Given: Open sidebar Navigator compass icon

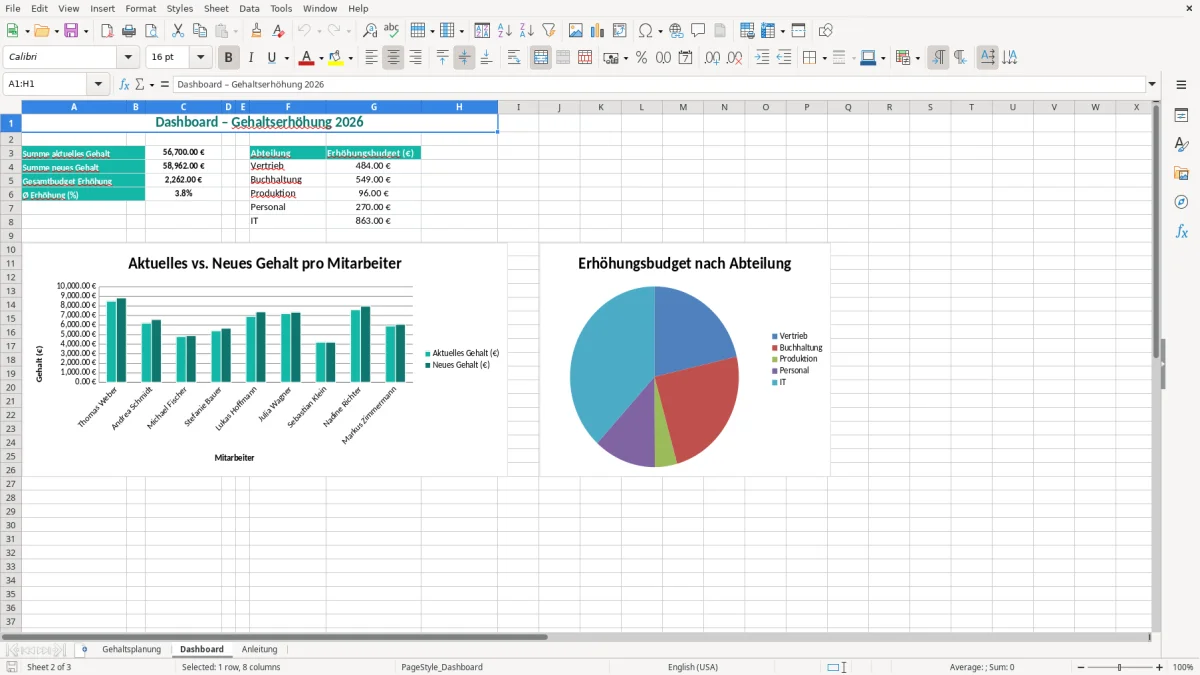Looking at the screenshot, I should coord(1181,202).
